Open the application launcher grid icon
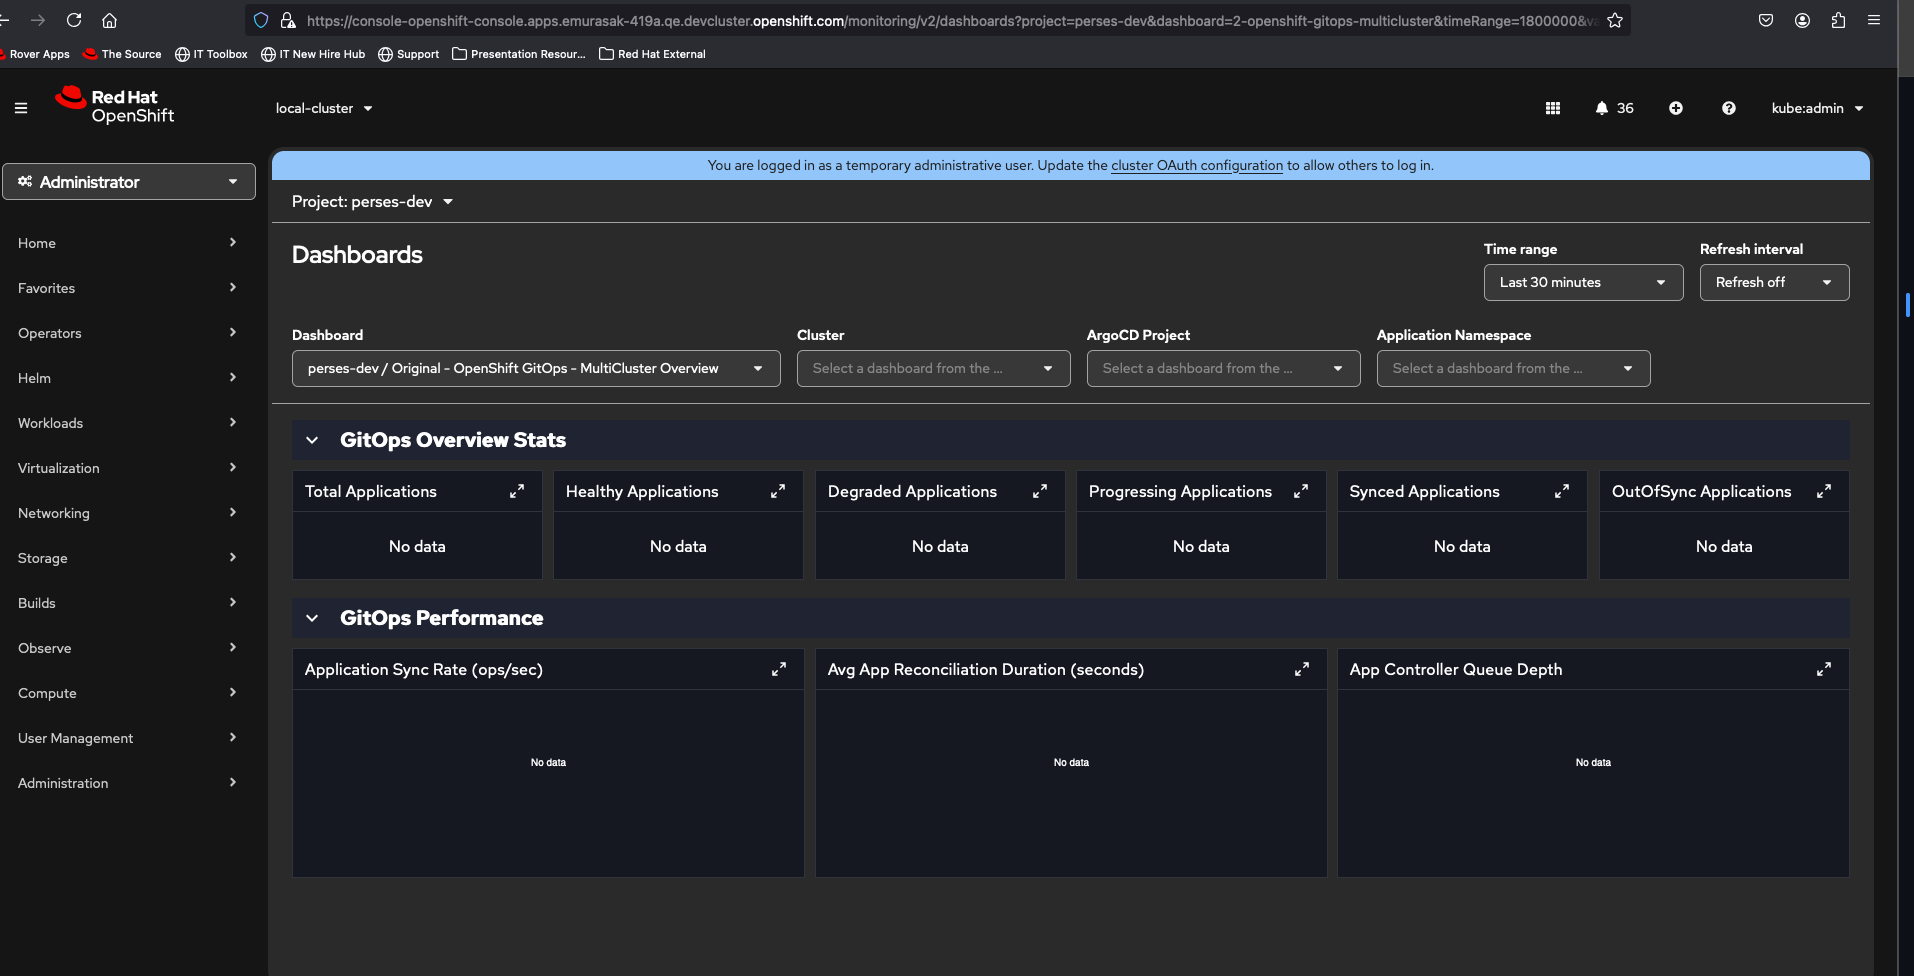 [x=1552, y=108]
